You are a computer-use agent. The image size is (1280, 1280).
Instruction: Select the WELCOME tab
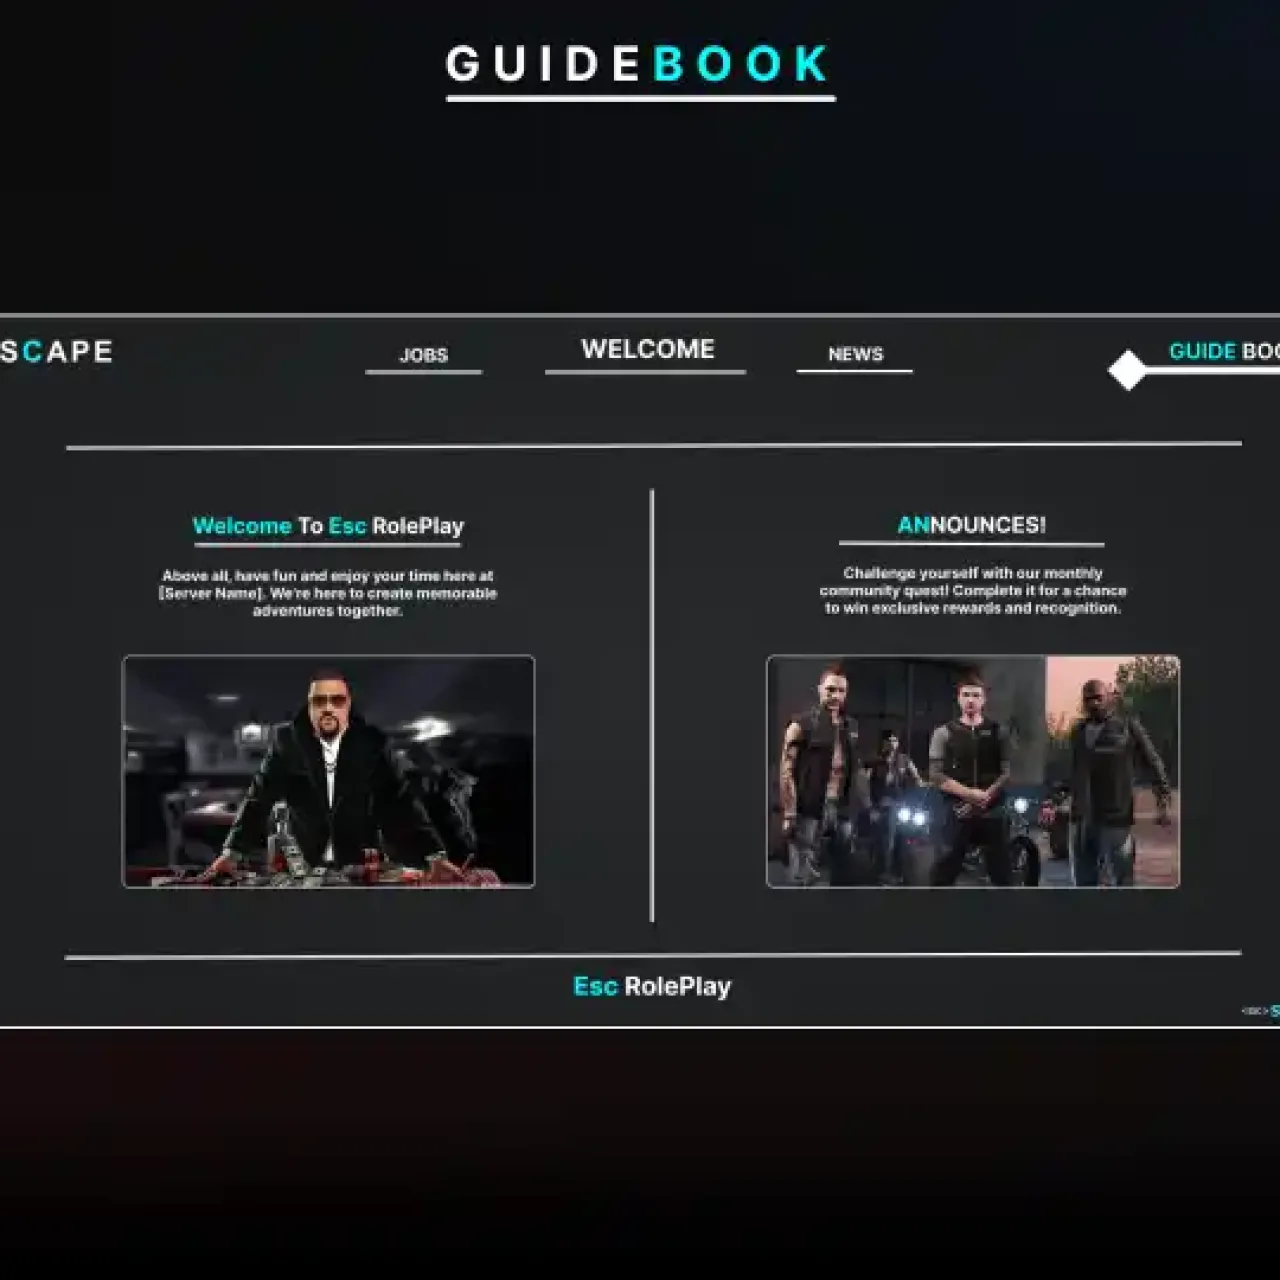pyautogui.click(x=648, y=349)
